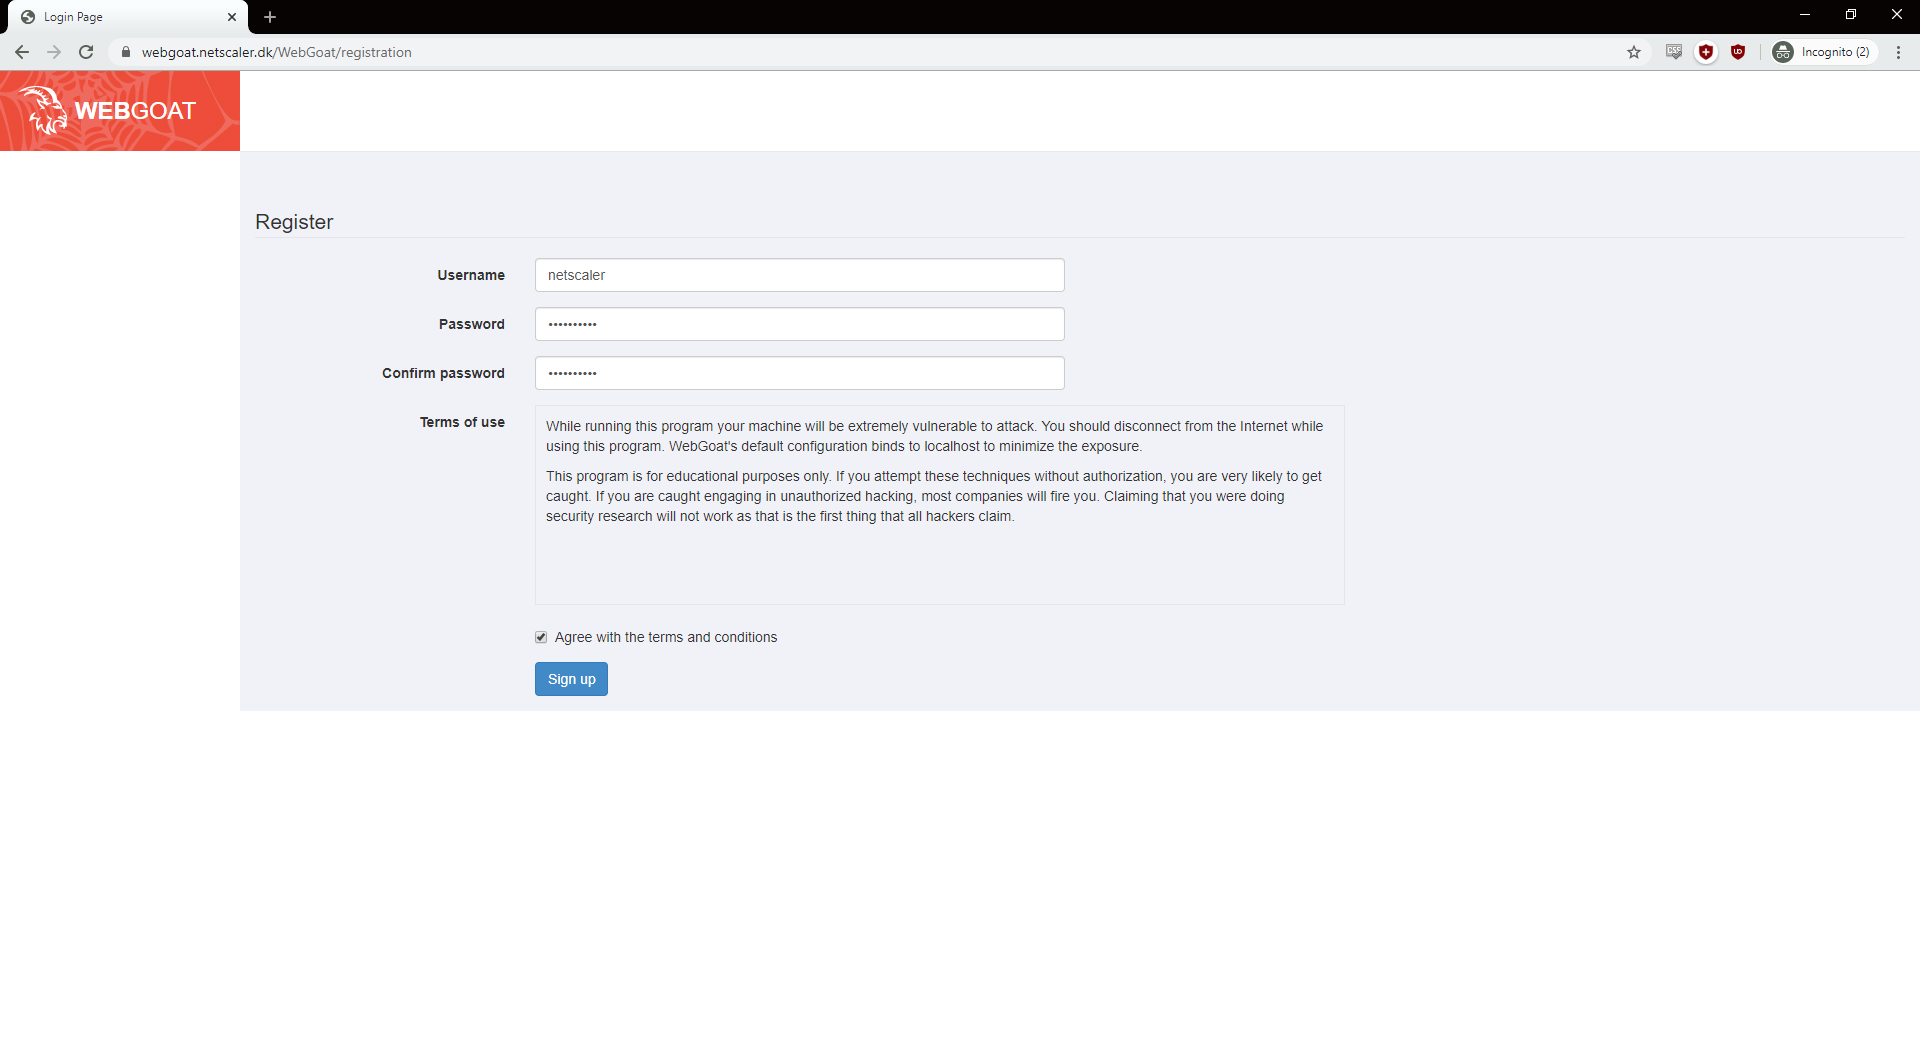Screen dimensions: 1920x1040
Task: Click the grey extension icon beside the bookmark star
Action: (1674, 52)
